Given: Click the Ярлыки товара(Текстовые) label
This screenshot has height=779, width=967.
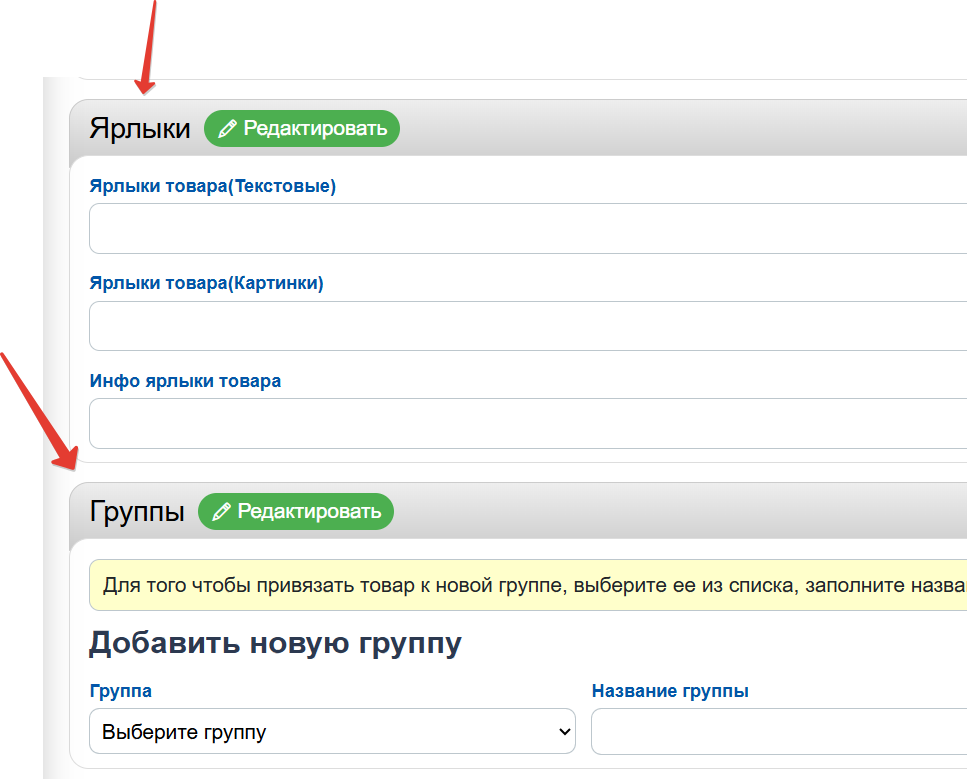Looking at the screenshot, I should (x=212, y=186).
